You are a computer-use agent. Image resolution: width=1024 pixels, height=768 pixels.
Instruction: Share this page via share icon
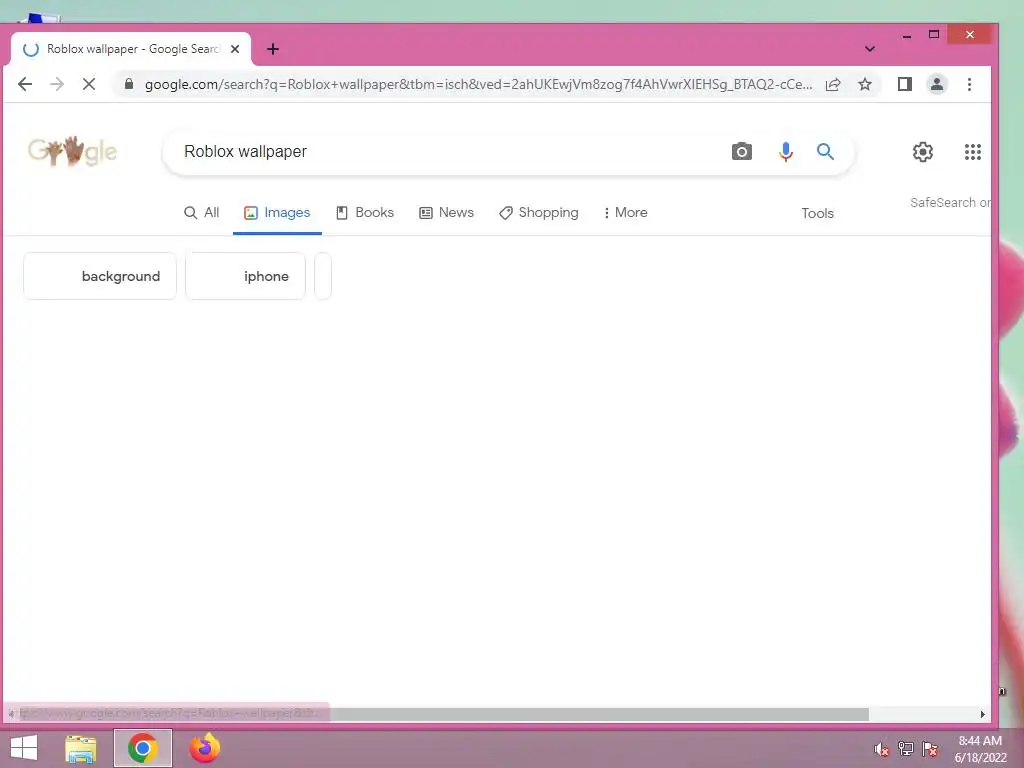833,84
